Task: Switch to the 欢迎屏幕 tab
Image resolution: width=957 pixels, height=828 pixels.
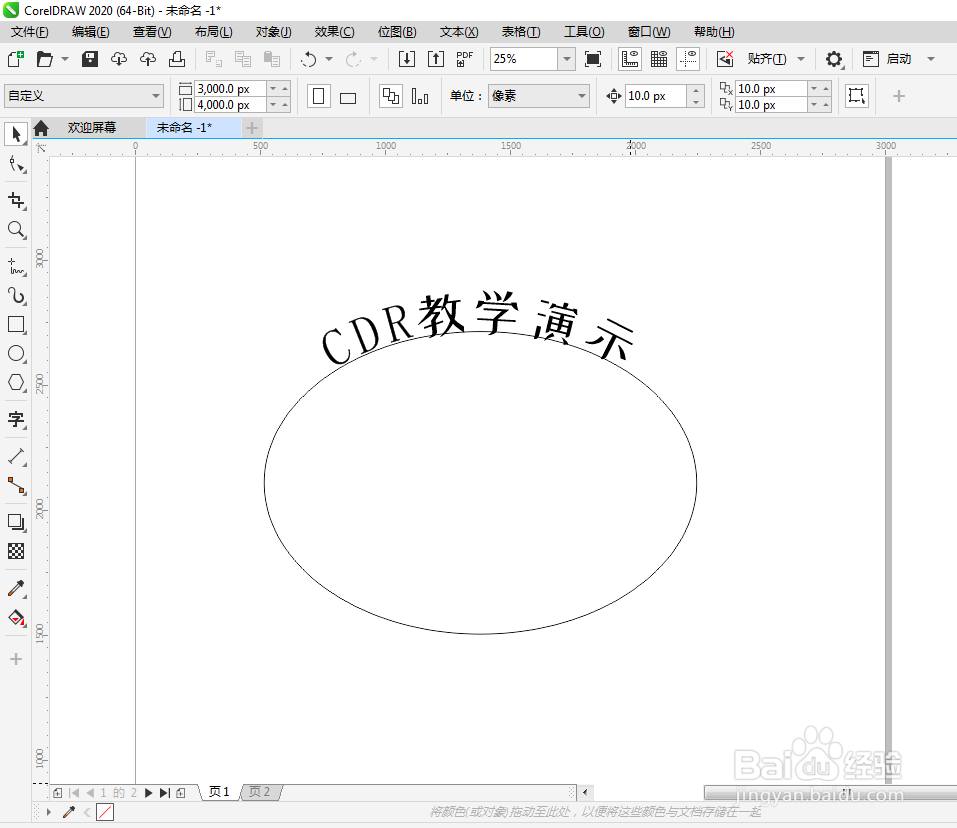Action: [92, 128]
